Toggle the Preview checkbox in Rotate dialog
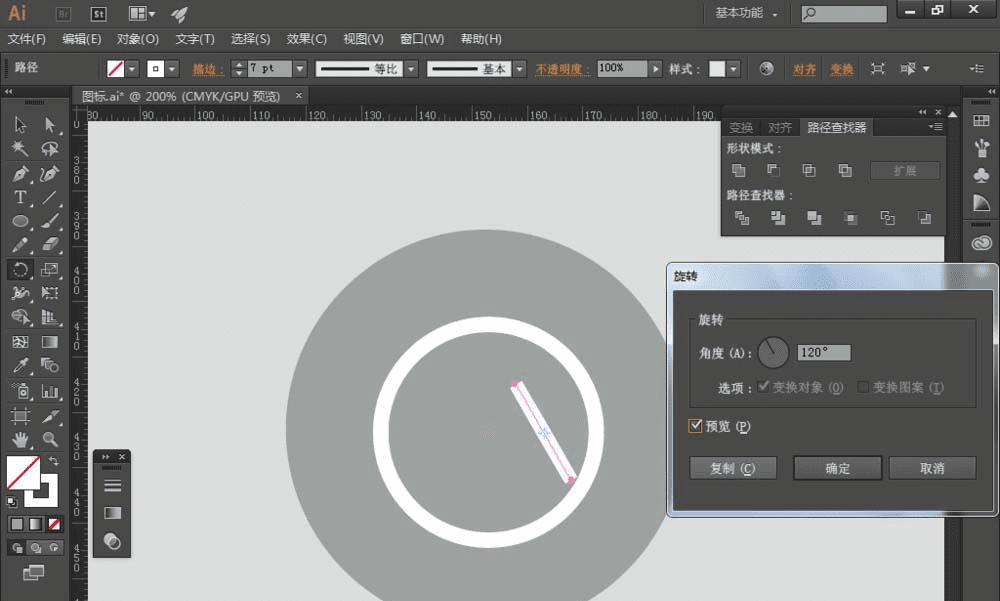Screen dimensions: 1000x601 coord(695,426)
